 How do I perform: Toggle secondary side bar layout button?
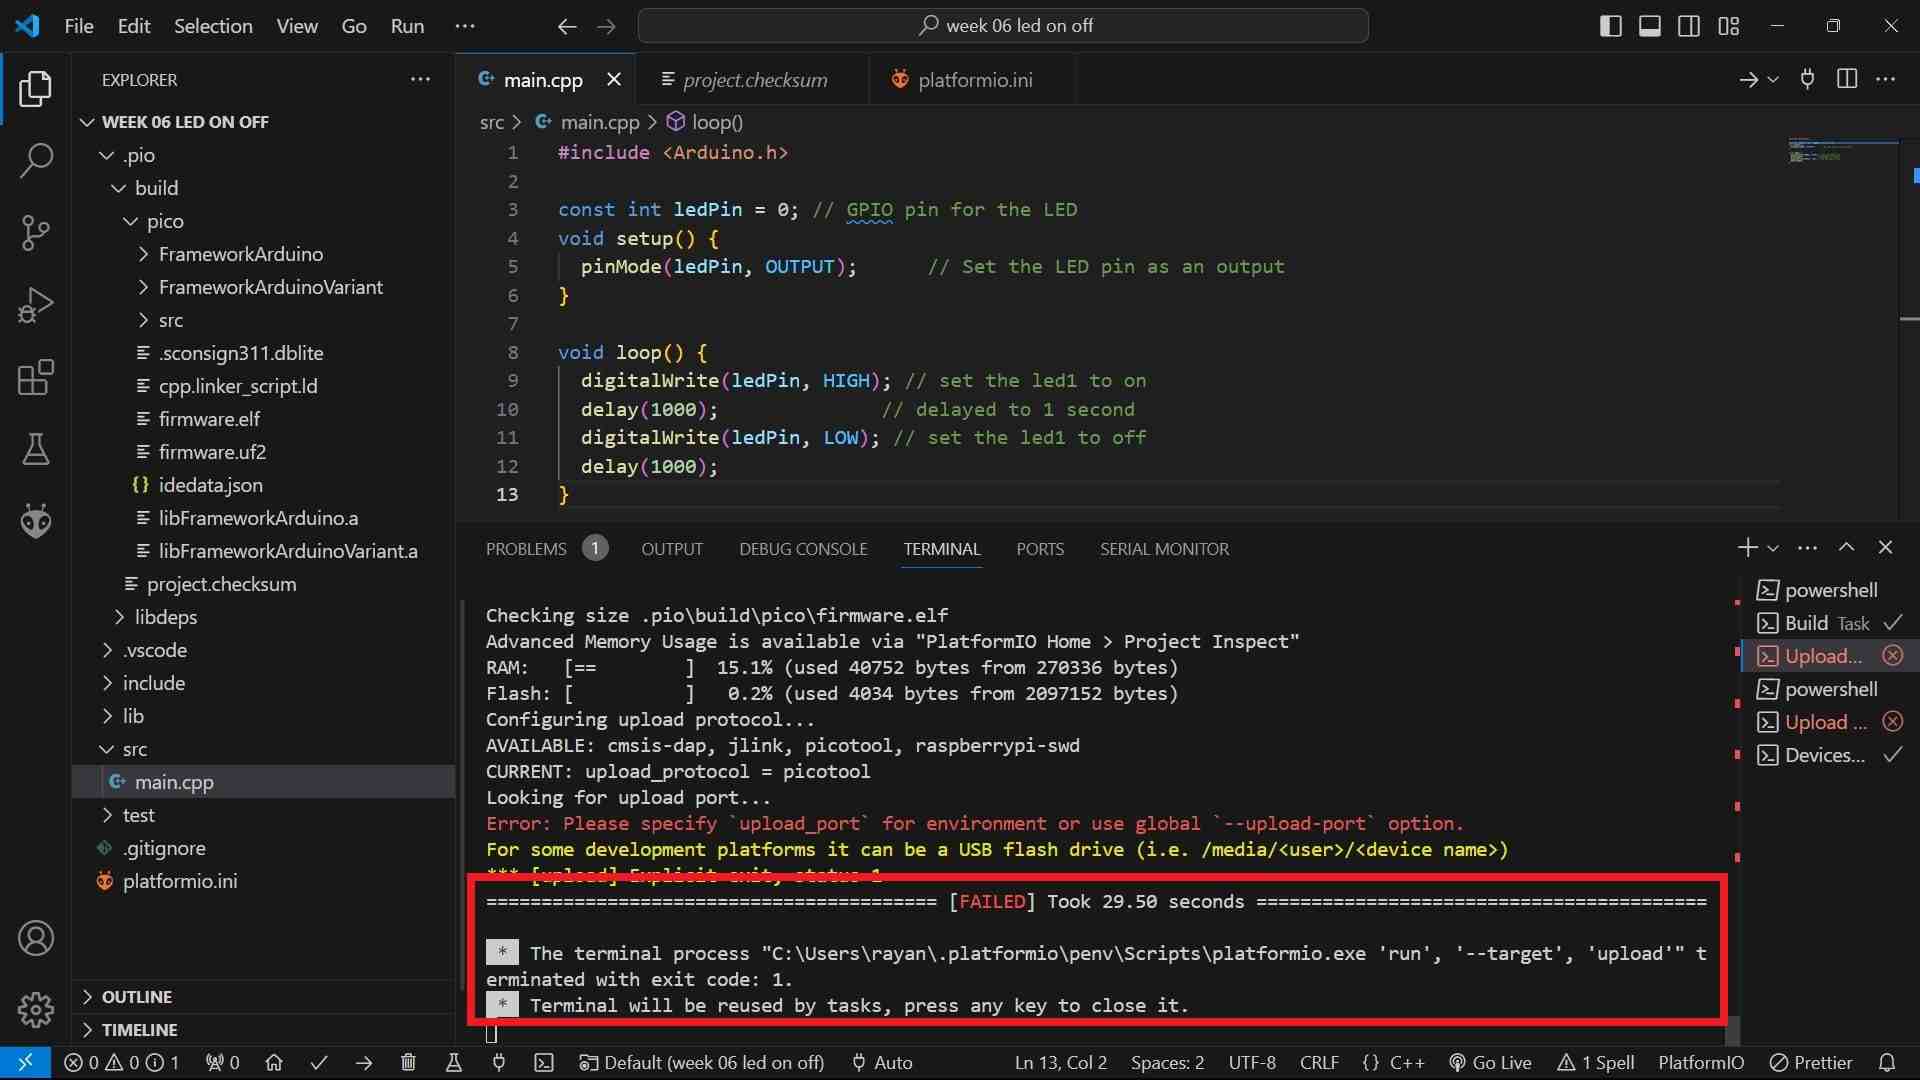[1689, 26]
